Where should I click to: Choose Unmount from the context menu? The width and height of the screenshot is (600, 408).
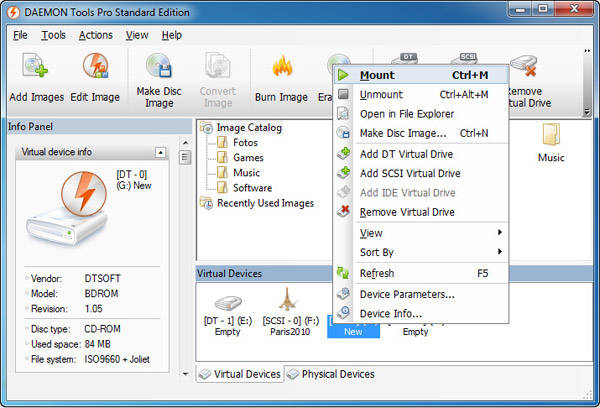tap(421, 94)
